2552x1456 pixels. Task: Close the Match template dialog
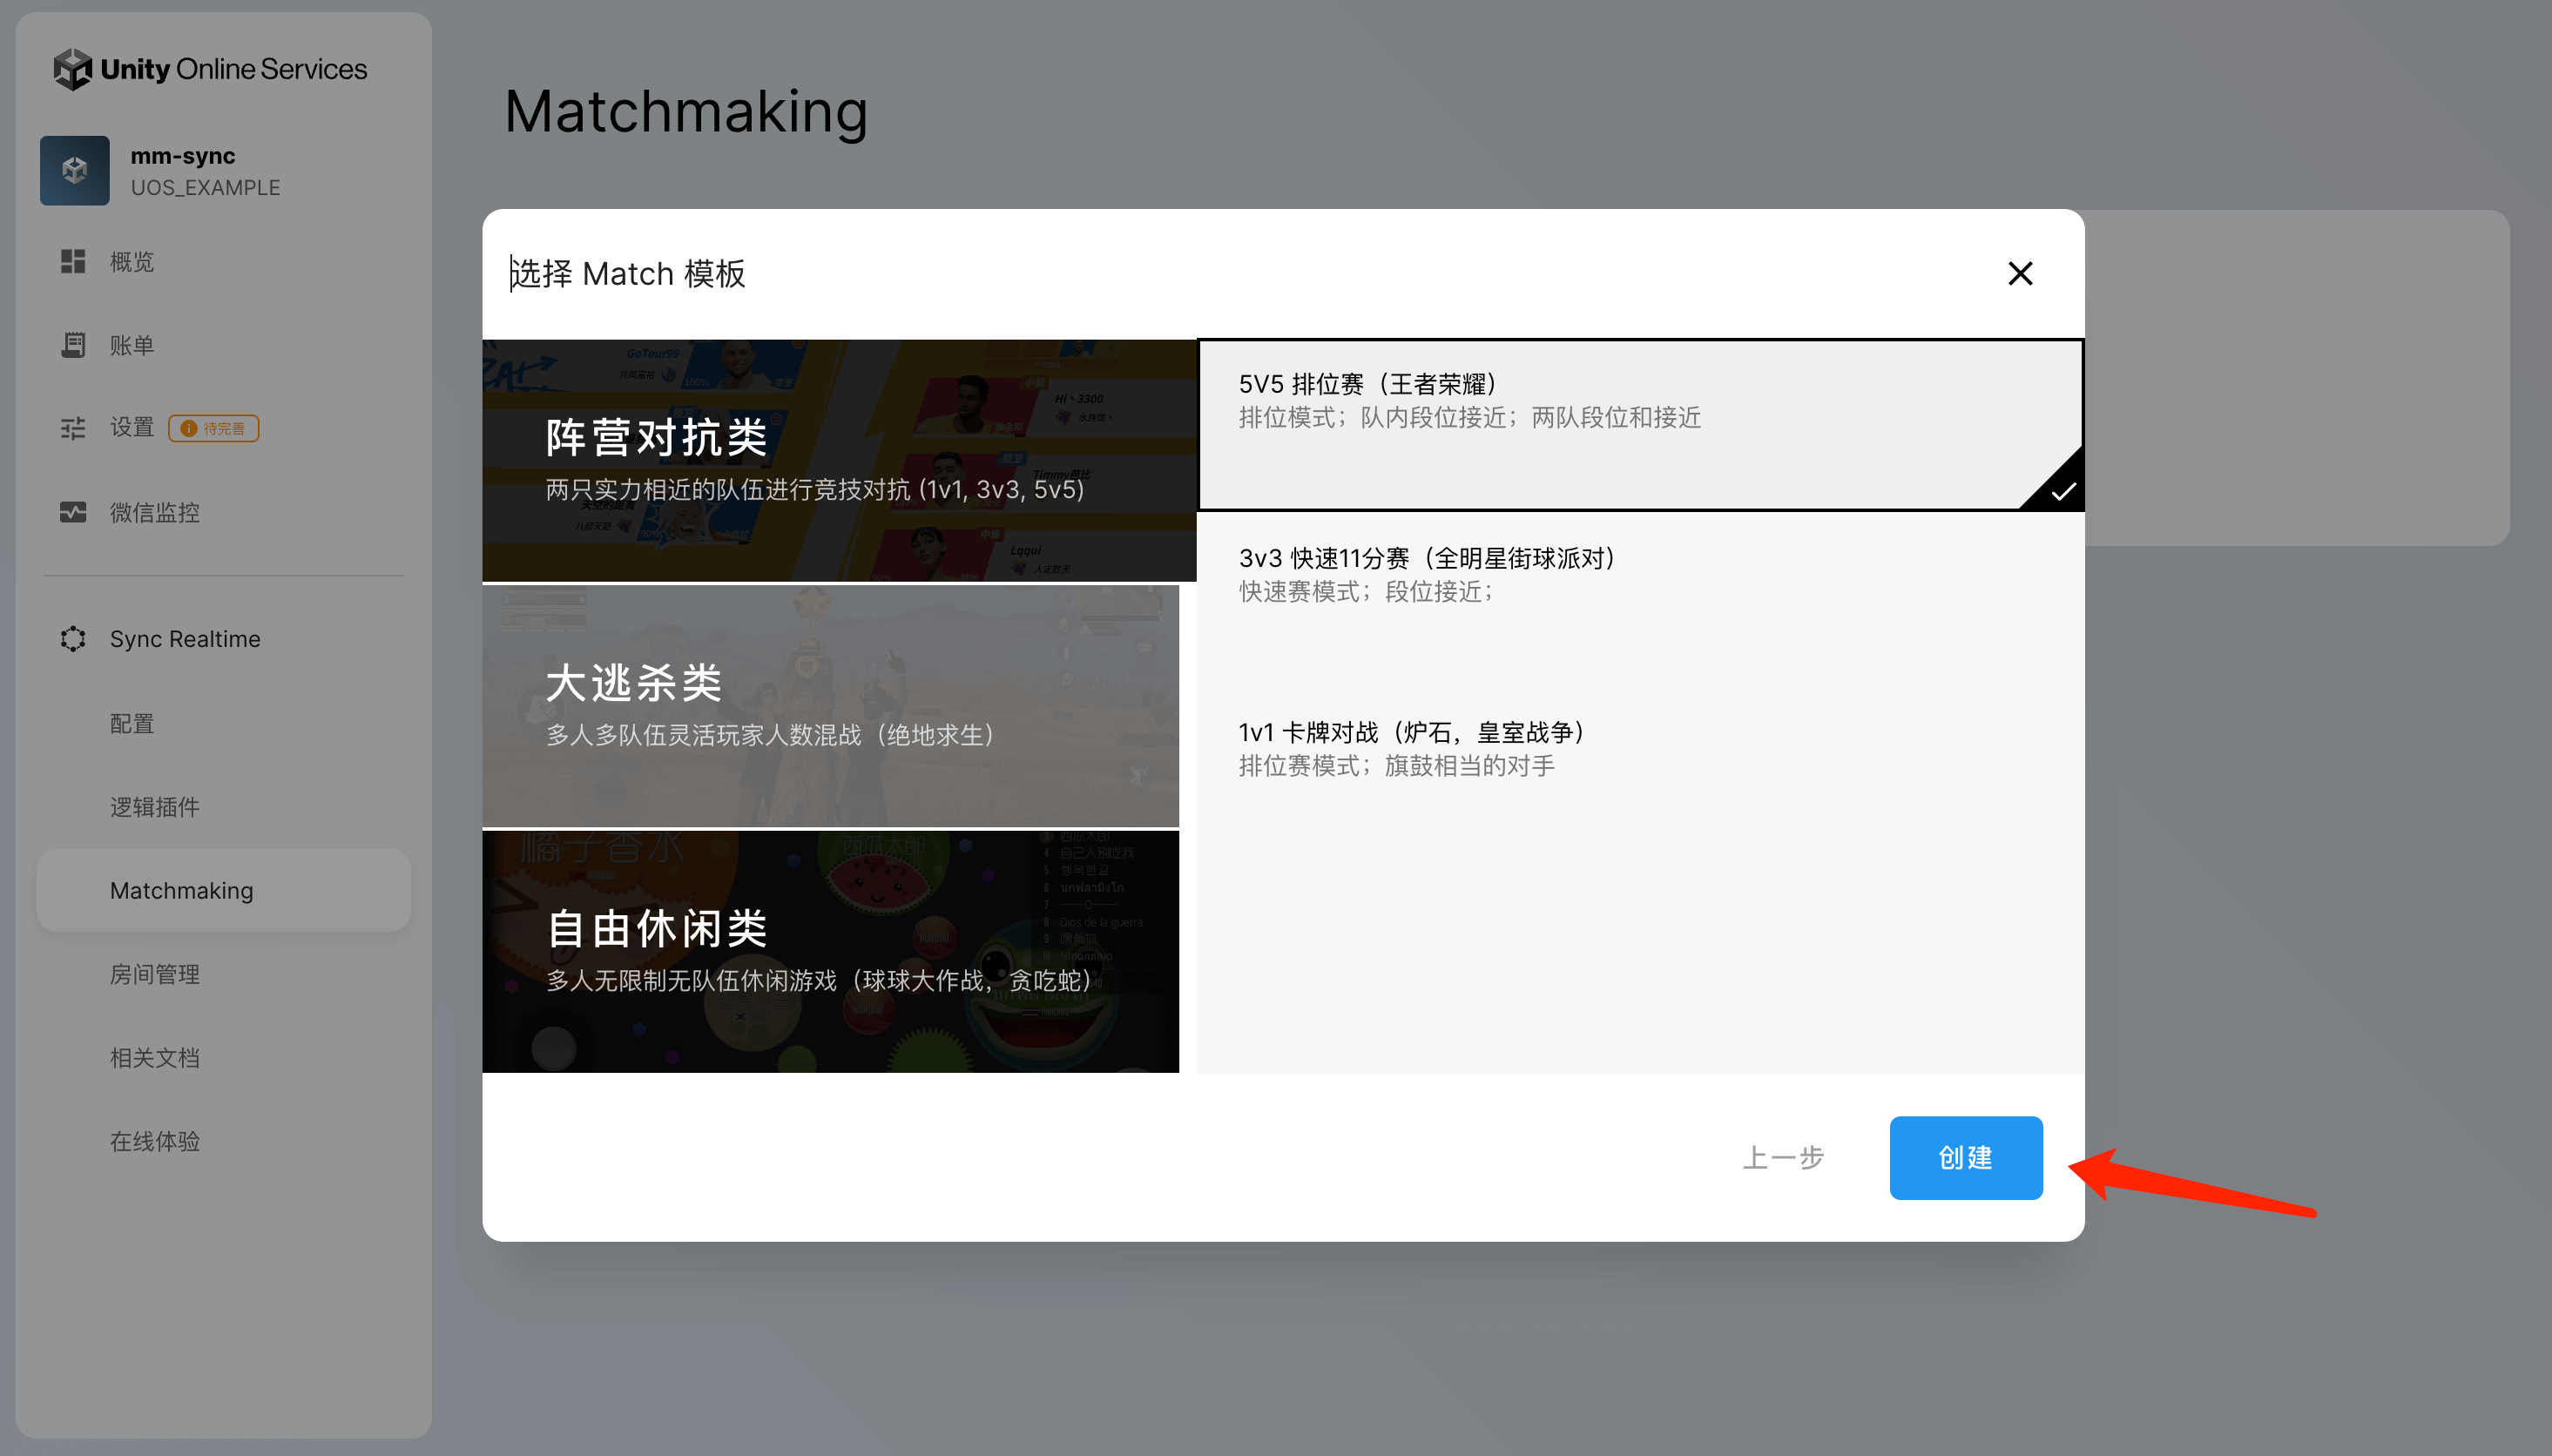pyautogui.click(x=2020, y=273)
